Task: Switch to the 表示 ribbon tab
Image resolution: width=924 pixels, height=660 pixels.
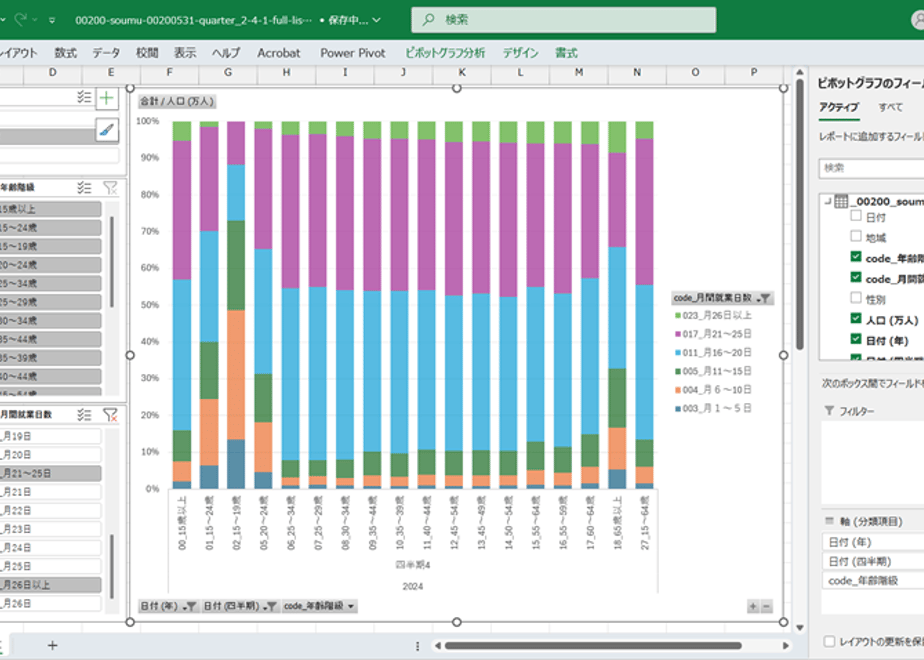Action: pyautogui.click(x=185, y=53)
